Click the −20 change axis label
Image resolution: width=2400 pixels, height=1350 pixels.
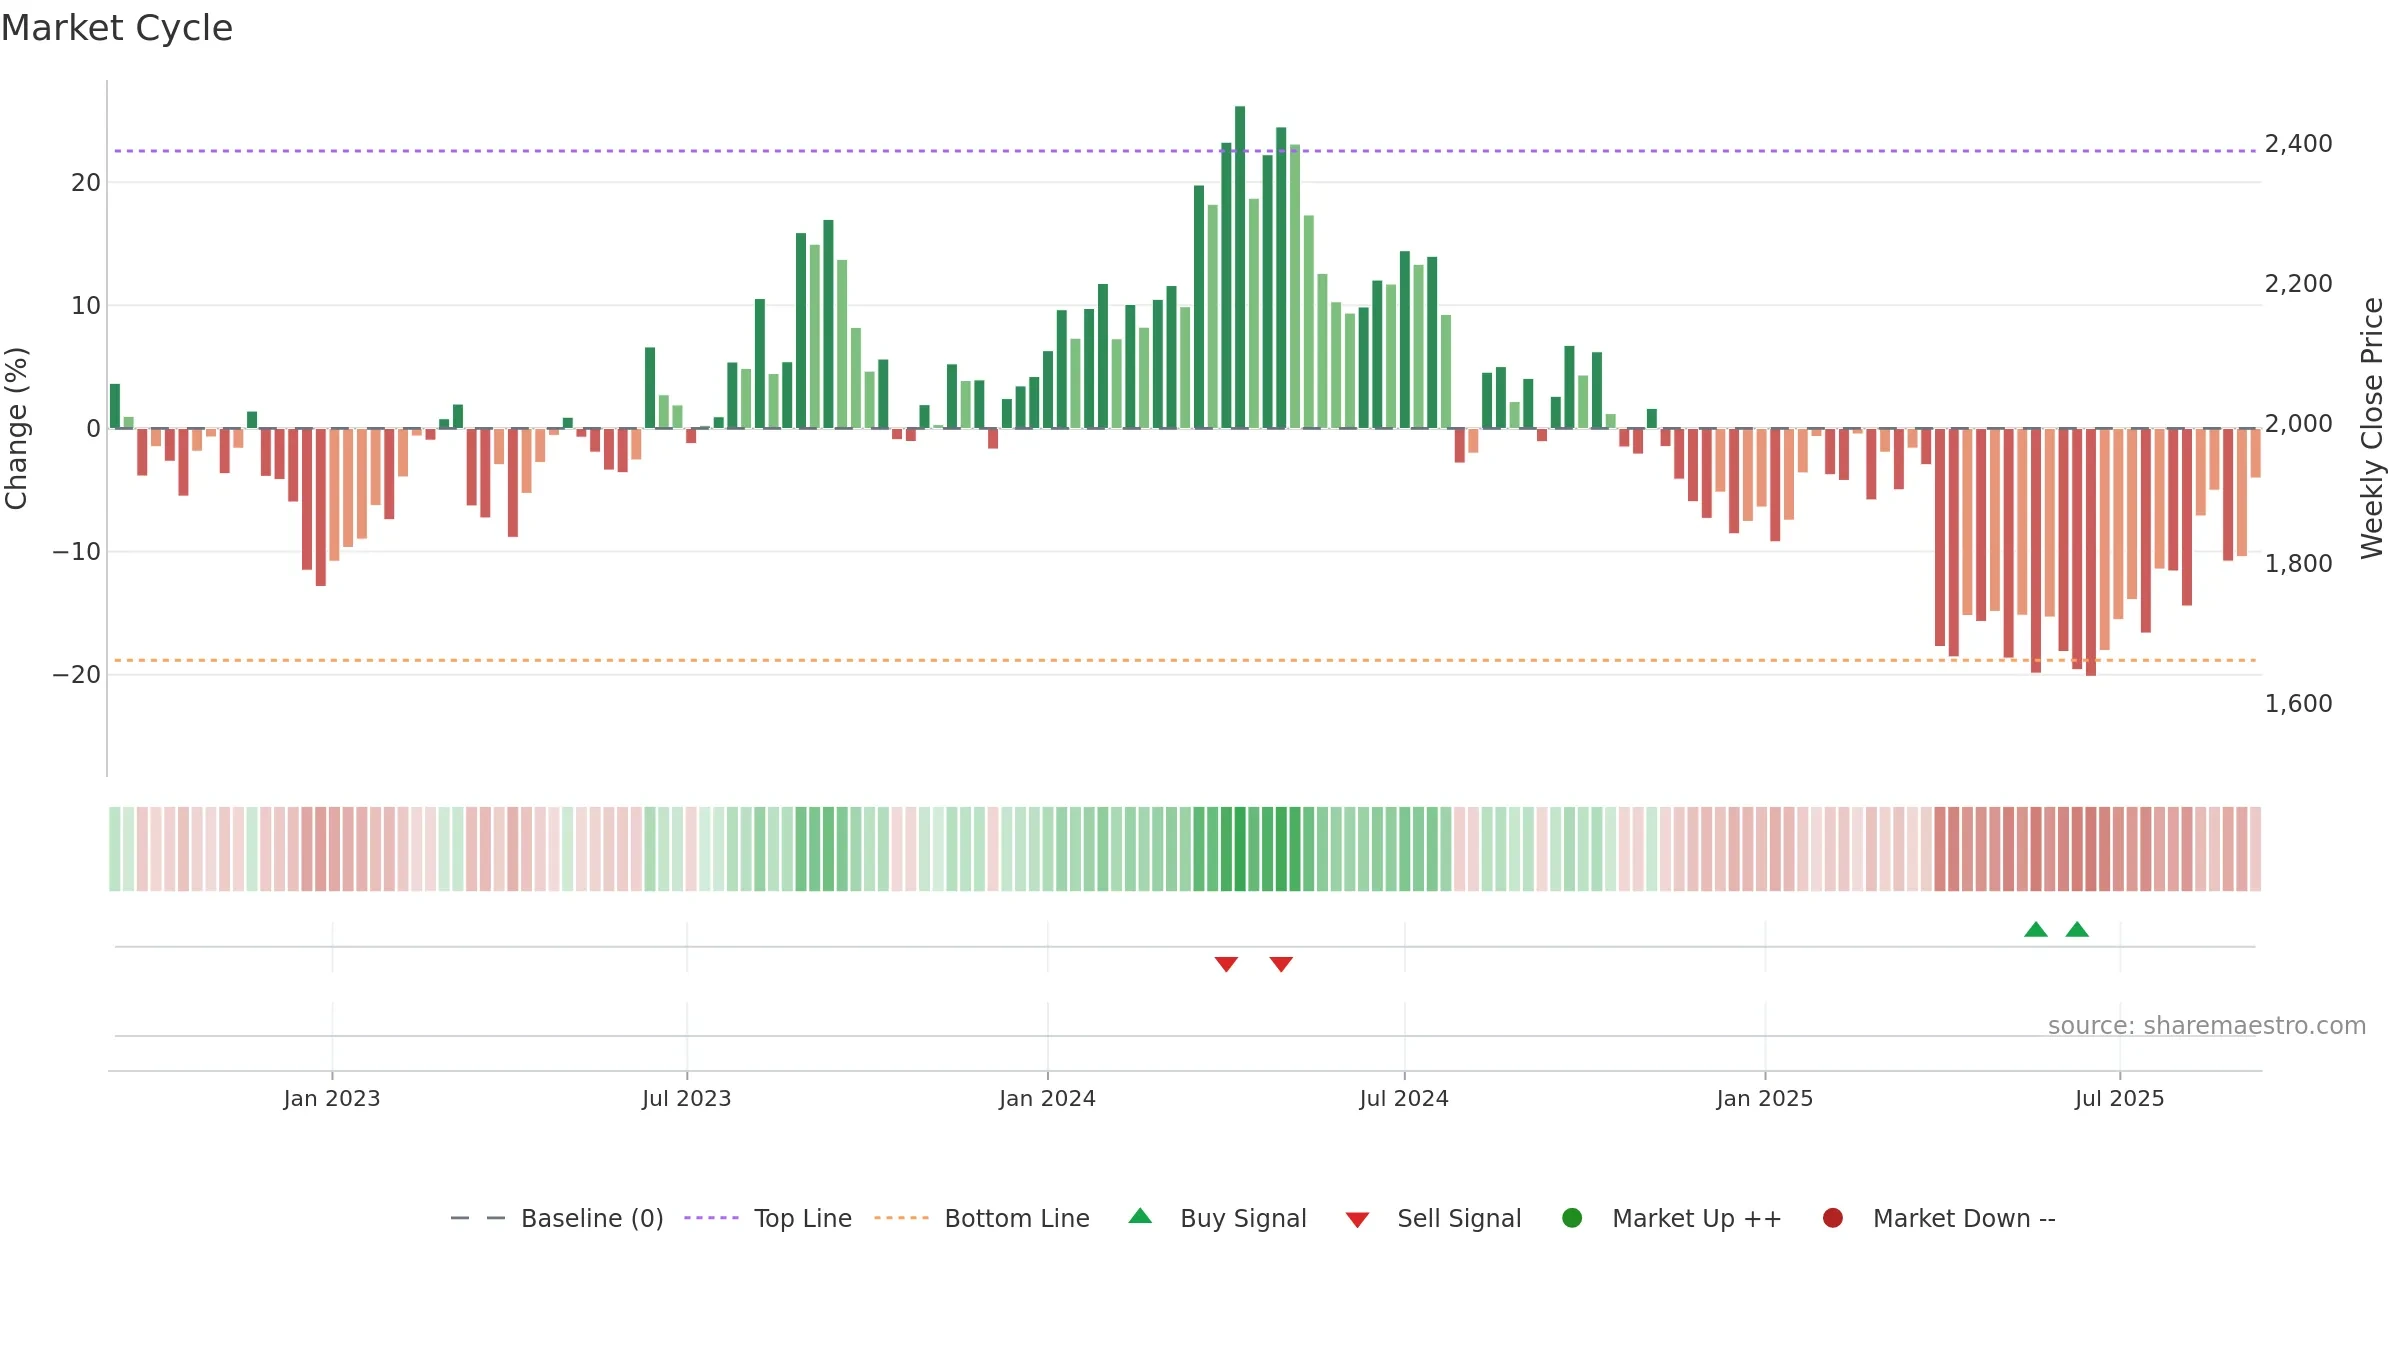[77, 675]
